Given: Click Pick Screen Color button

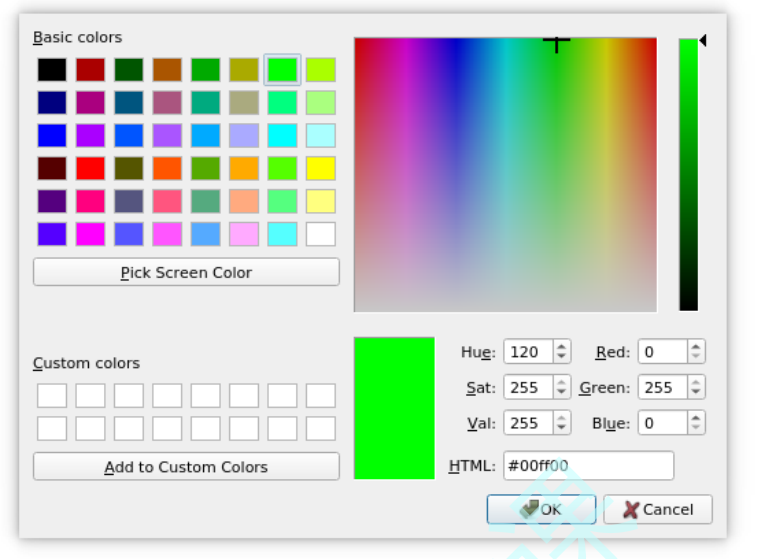Looking at the screenshot, I should pos(186,272).
